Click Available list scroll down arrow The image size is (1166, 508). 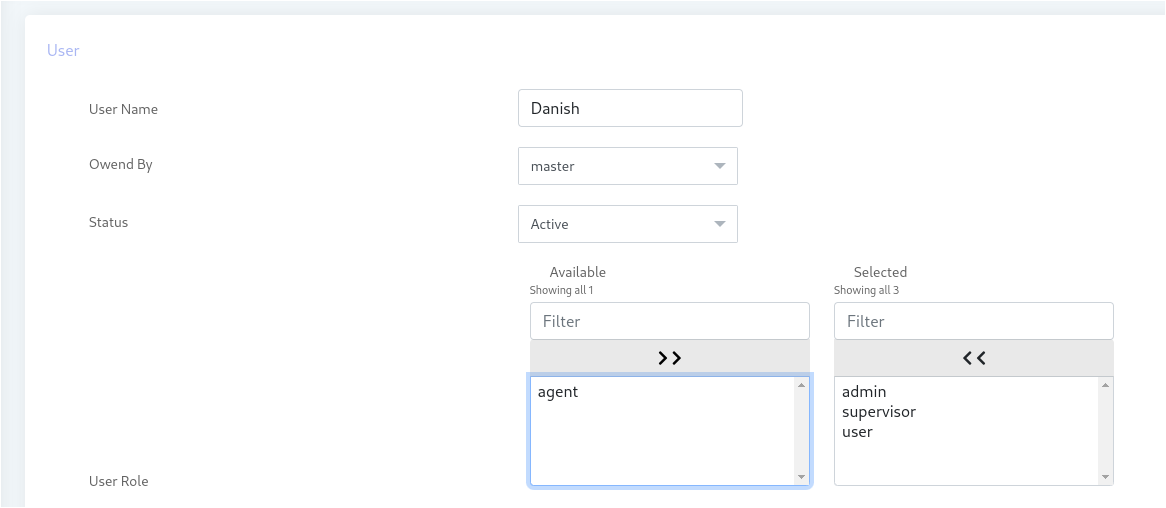point(801,478)
